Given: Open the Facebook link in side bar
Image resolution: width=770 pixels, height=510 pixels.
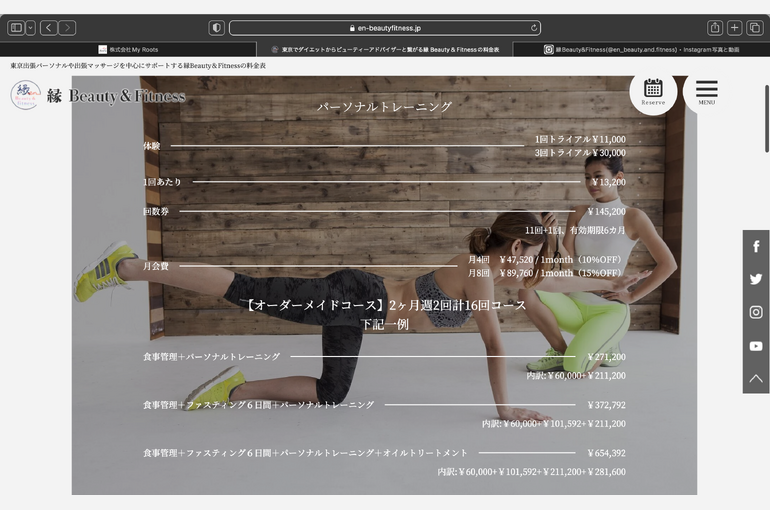Looking at the screenshot, I should coord(756,246).
